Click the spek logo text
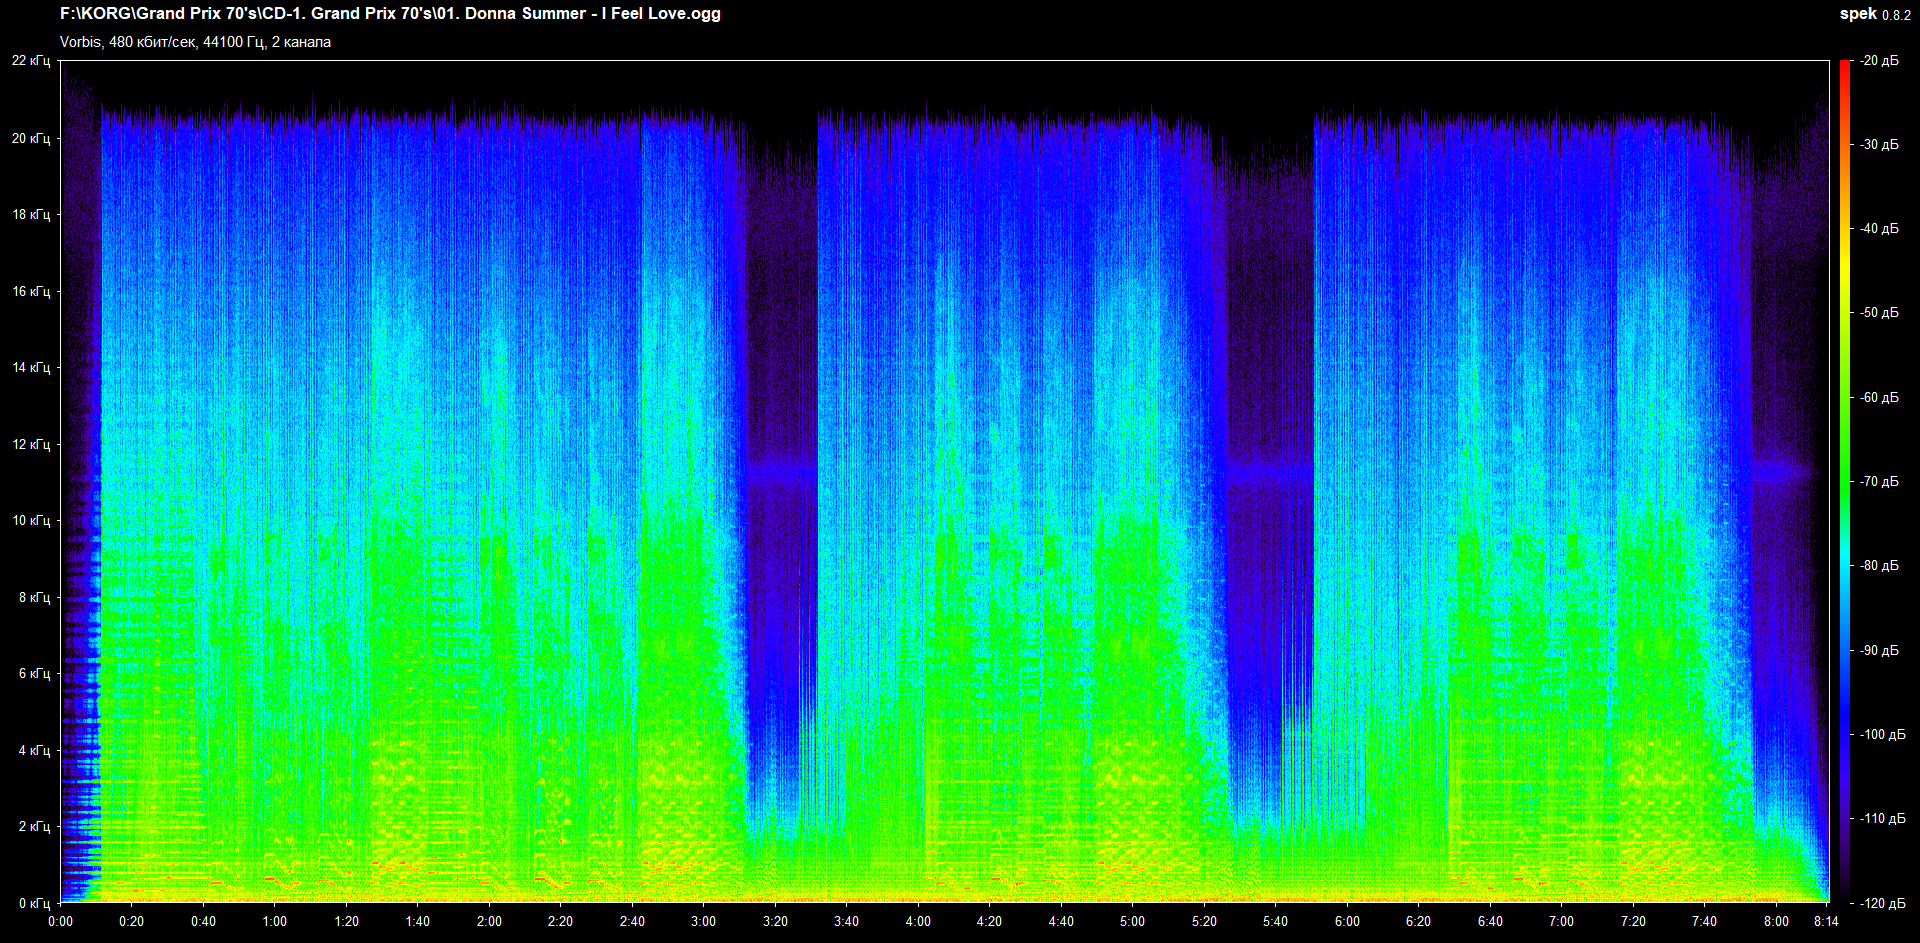This screenshot has width=1920, height=943. tap(1857, 14)
